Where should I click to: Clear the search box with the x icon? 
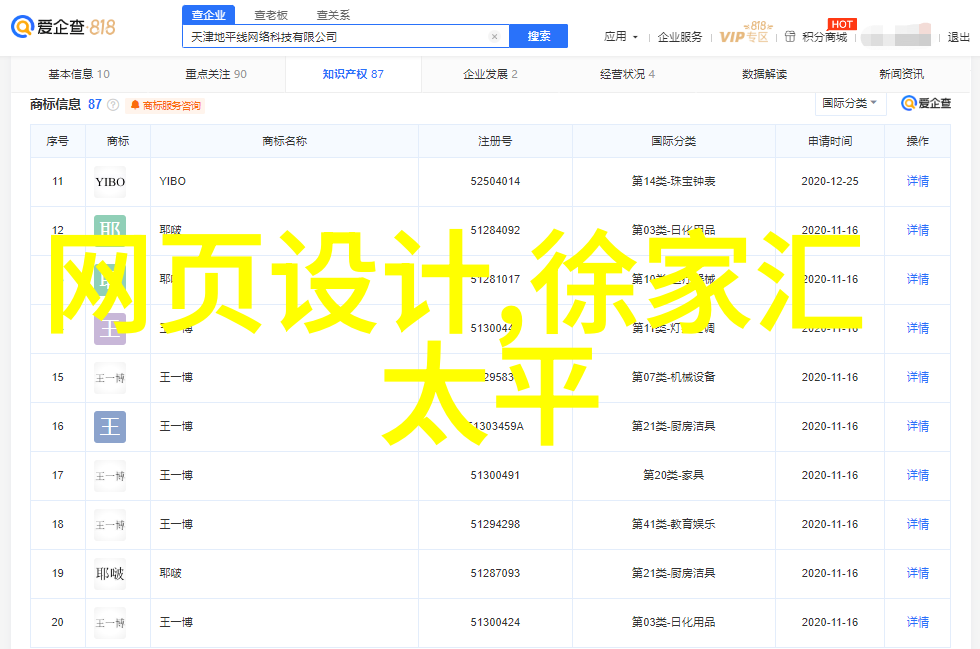[494, 37]
